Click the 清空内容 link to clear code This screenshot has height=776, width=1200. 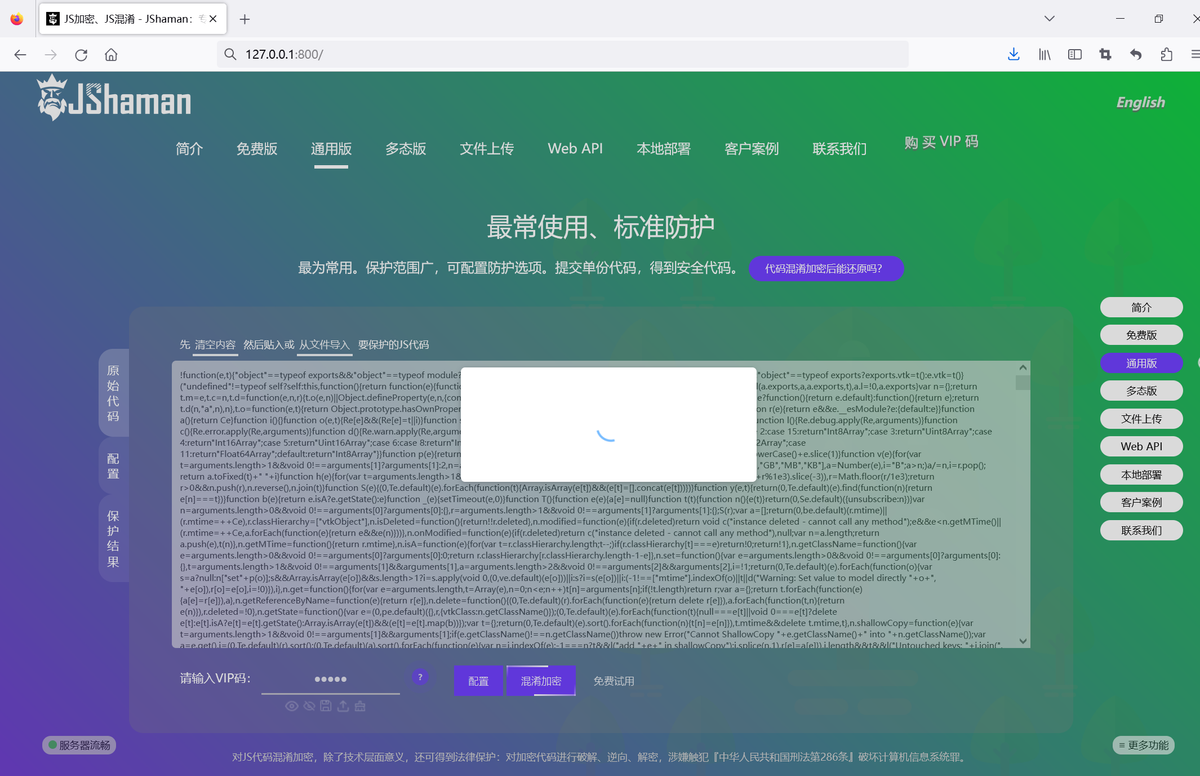pyautogui.click(x=216, y=343)
